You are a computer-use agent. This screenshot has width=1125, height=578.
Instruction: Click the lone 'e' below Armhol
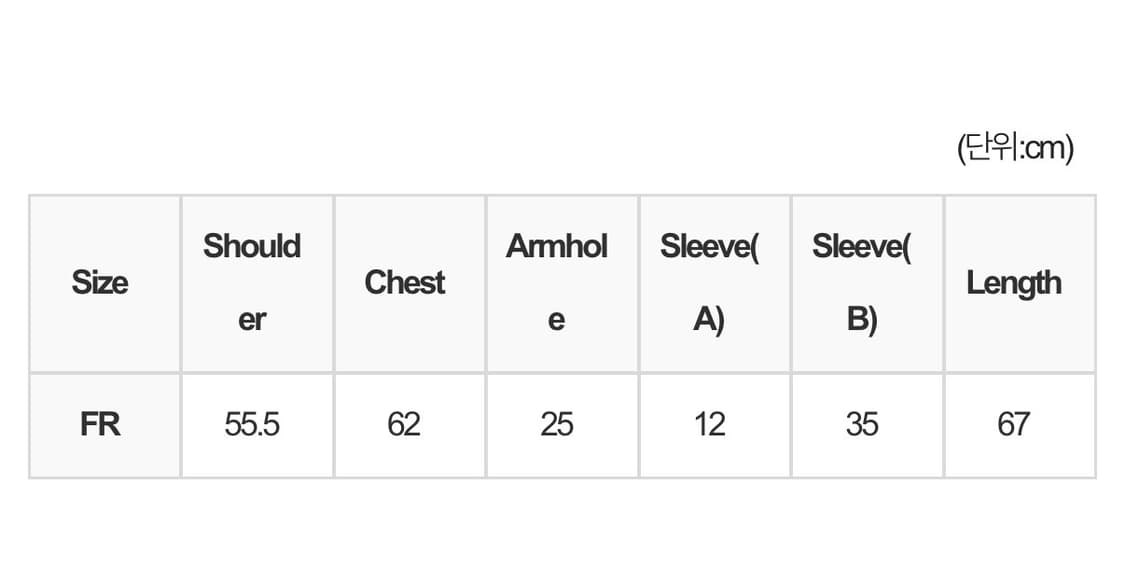[x=557, y=320]
